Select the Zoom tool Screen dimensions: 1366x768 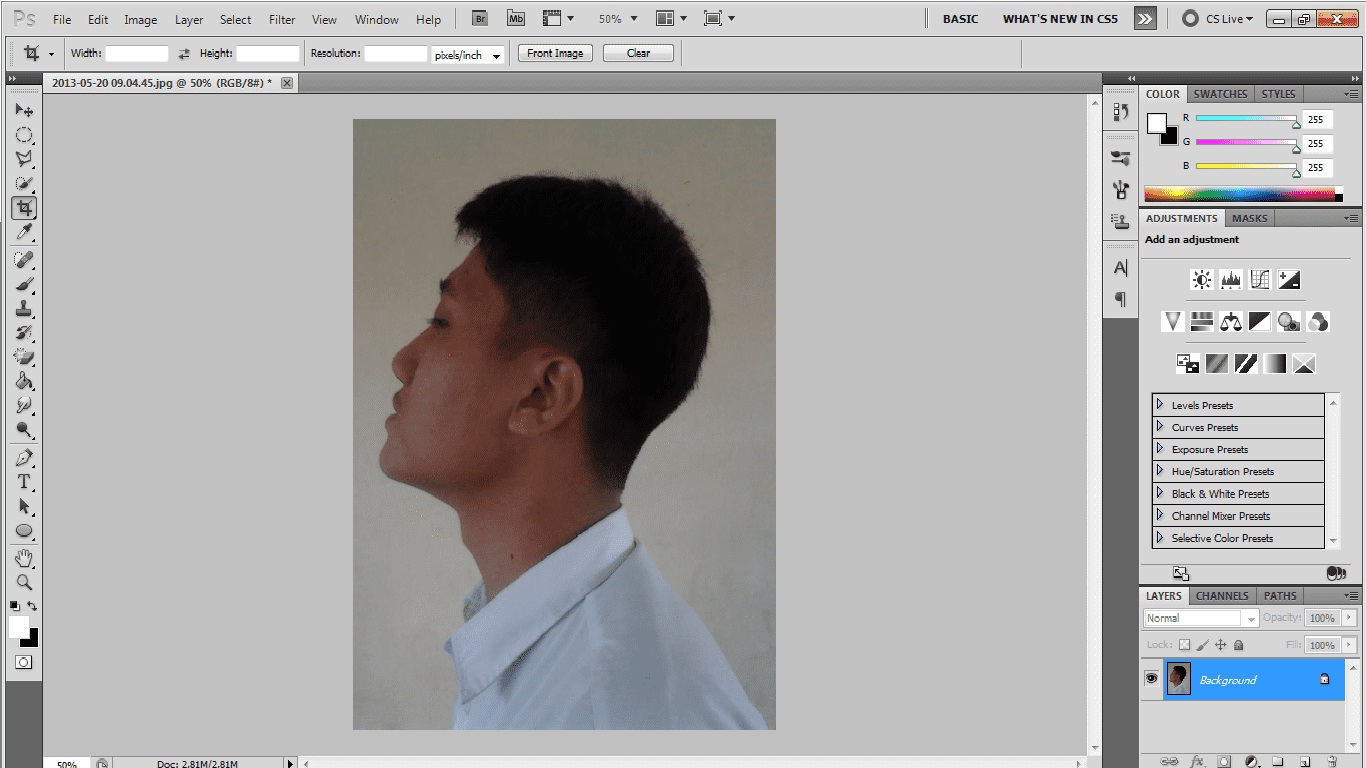click(24, 582)
